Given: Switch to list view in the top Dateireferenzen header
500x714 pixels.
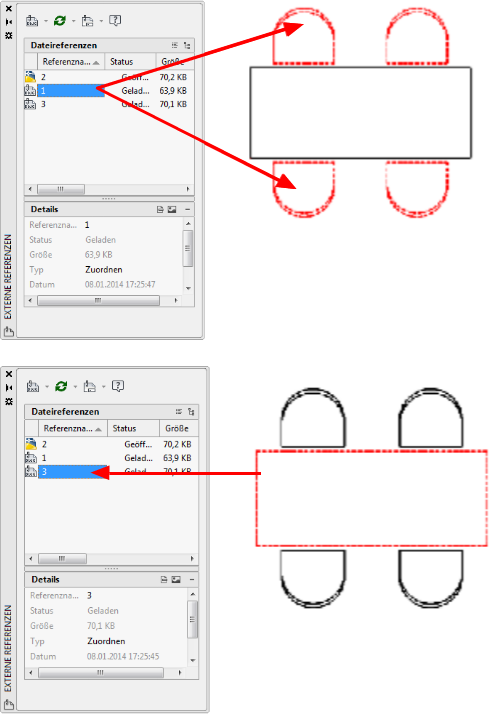Looking at the screenshot, I should point(175,46).
